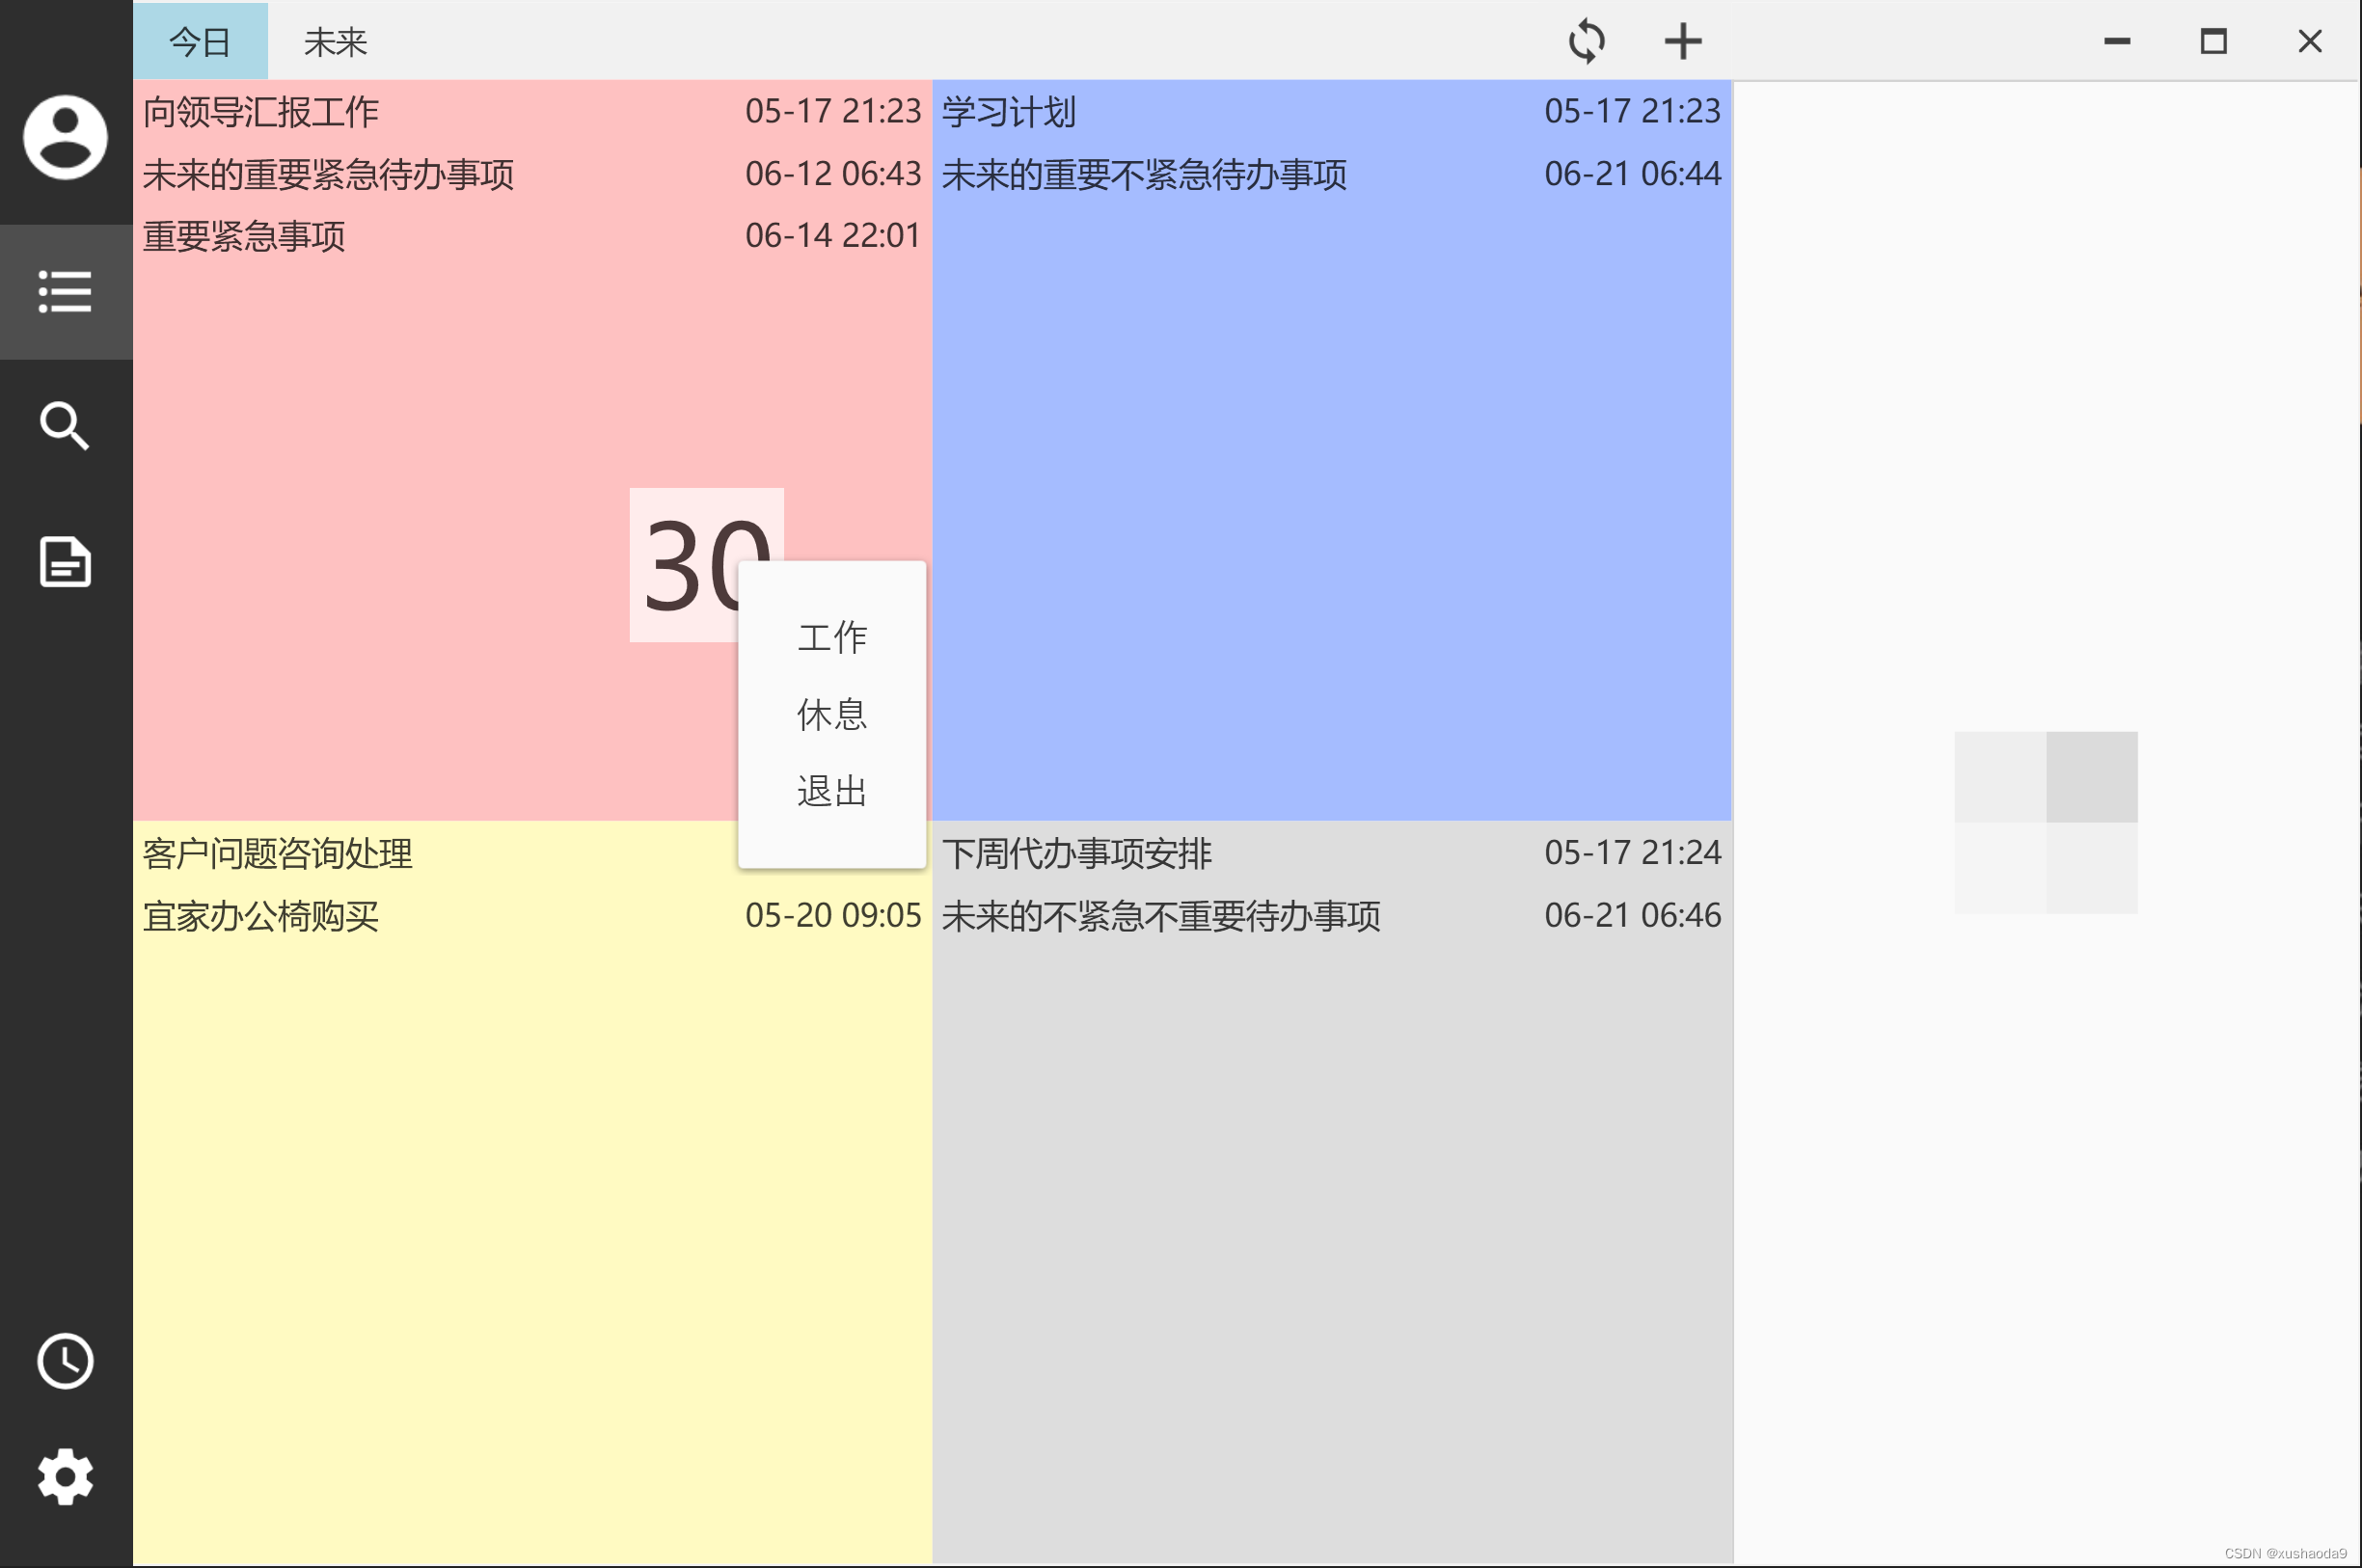Select the 宜家办公椅购买 task item
The width and height of the screenshot is (2362, 1568).
[x=261, y=915]
